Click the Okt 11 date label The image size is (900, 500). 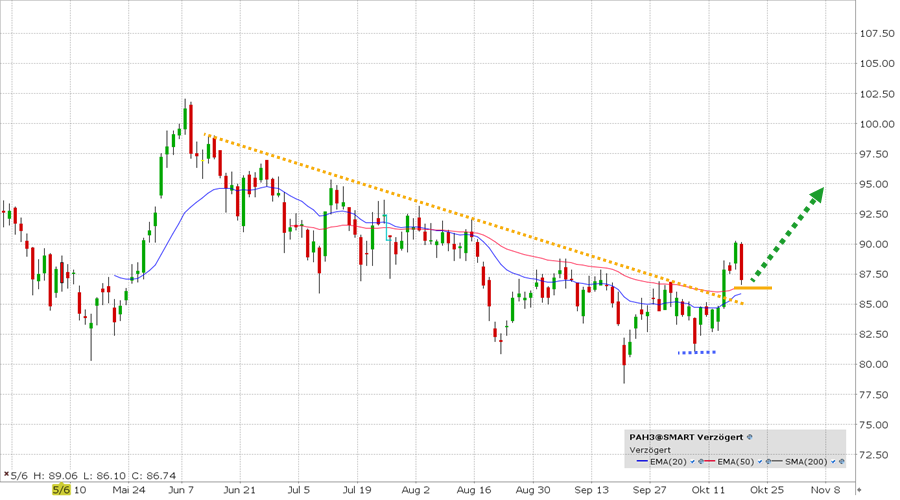[708, 490]
